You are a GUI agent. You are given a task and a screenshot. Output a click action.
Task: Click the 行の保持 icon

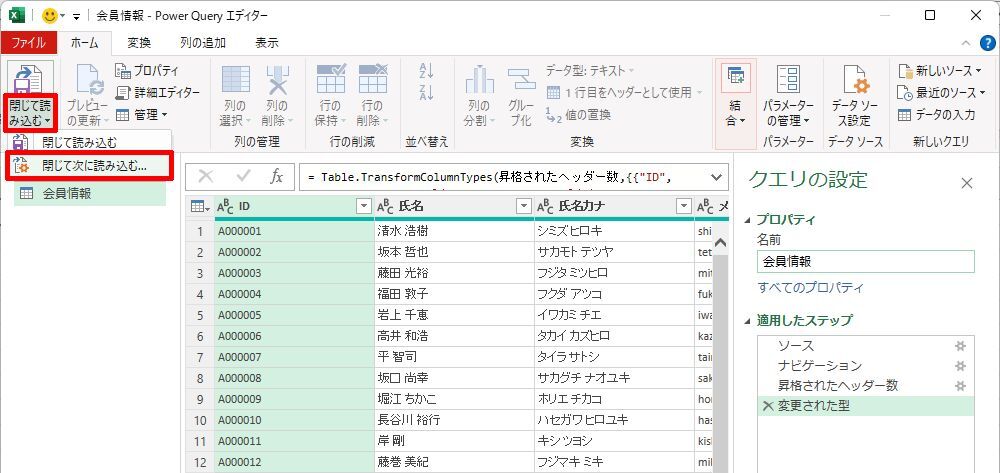(x=331, y=79)
